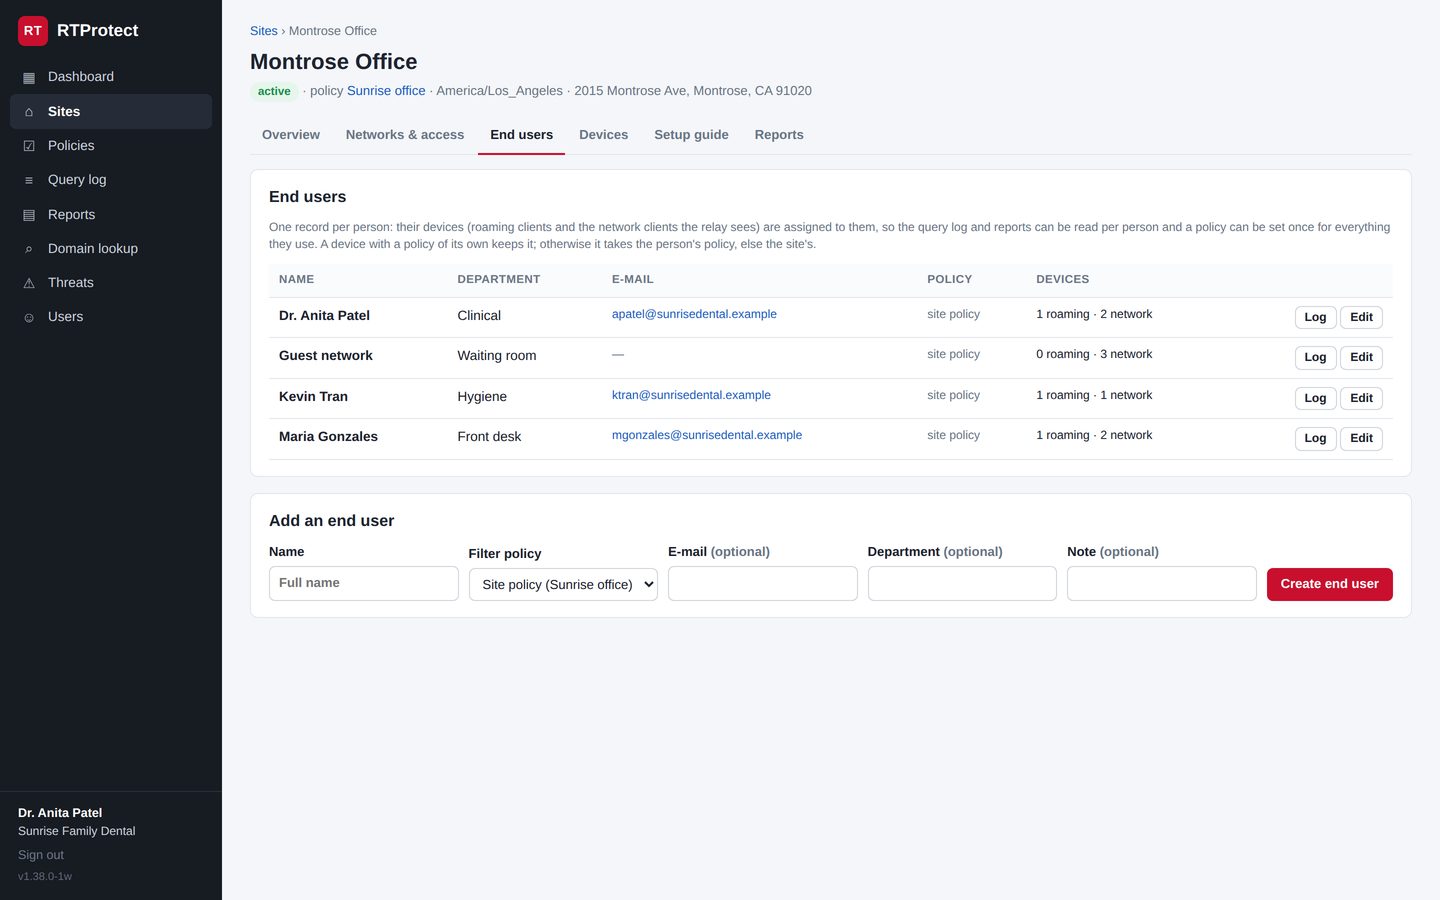Click Sign out in the sidebar
The image size is (1440, 900).
(41, 855)
